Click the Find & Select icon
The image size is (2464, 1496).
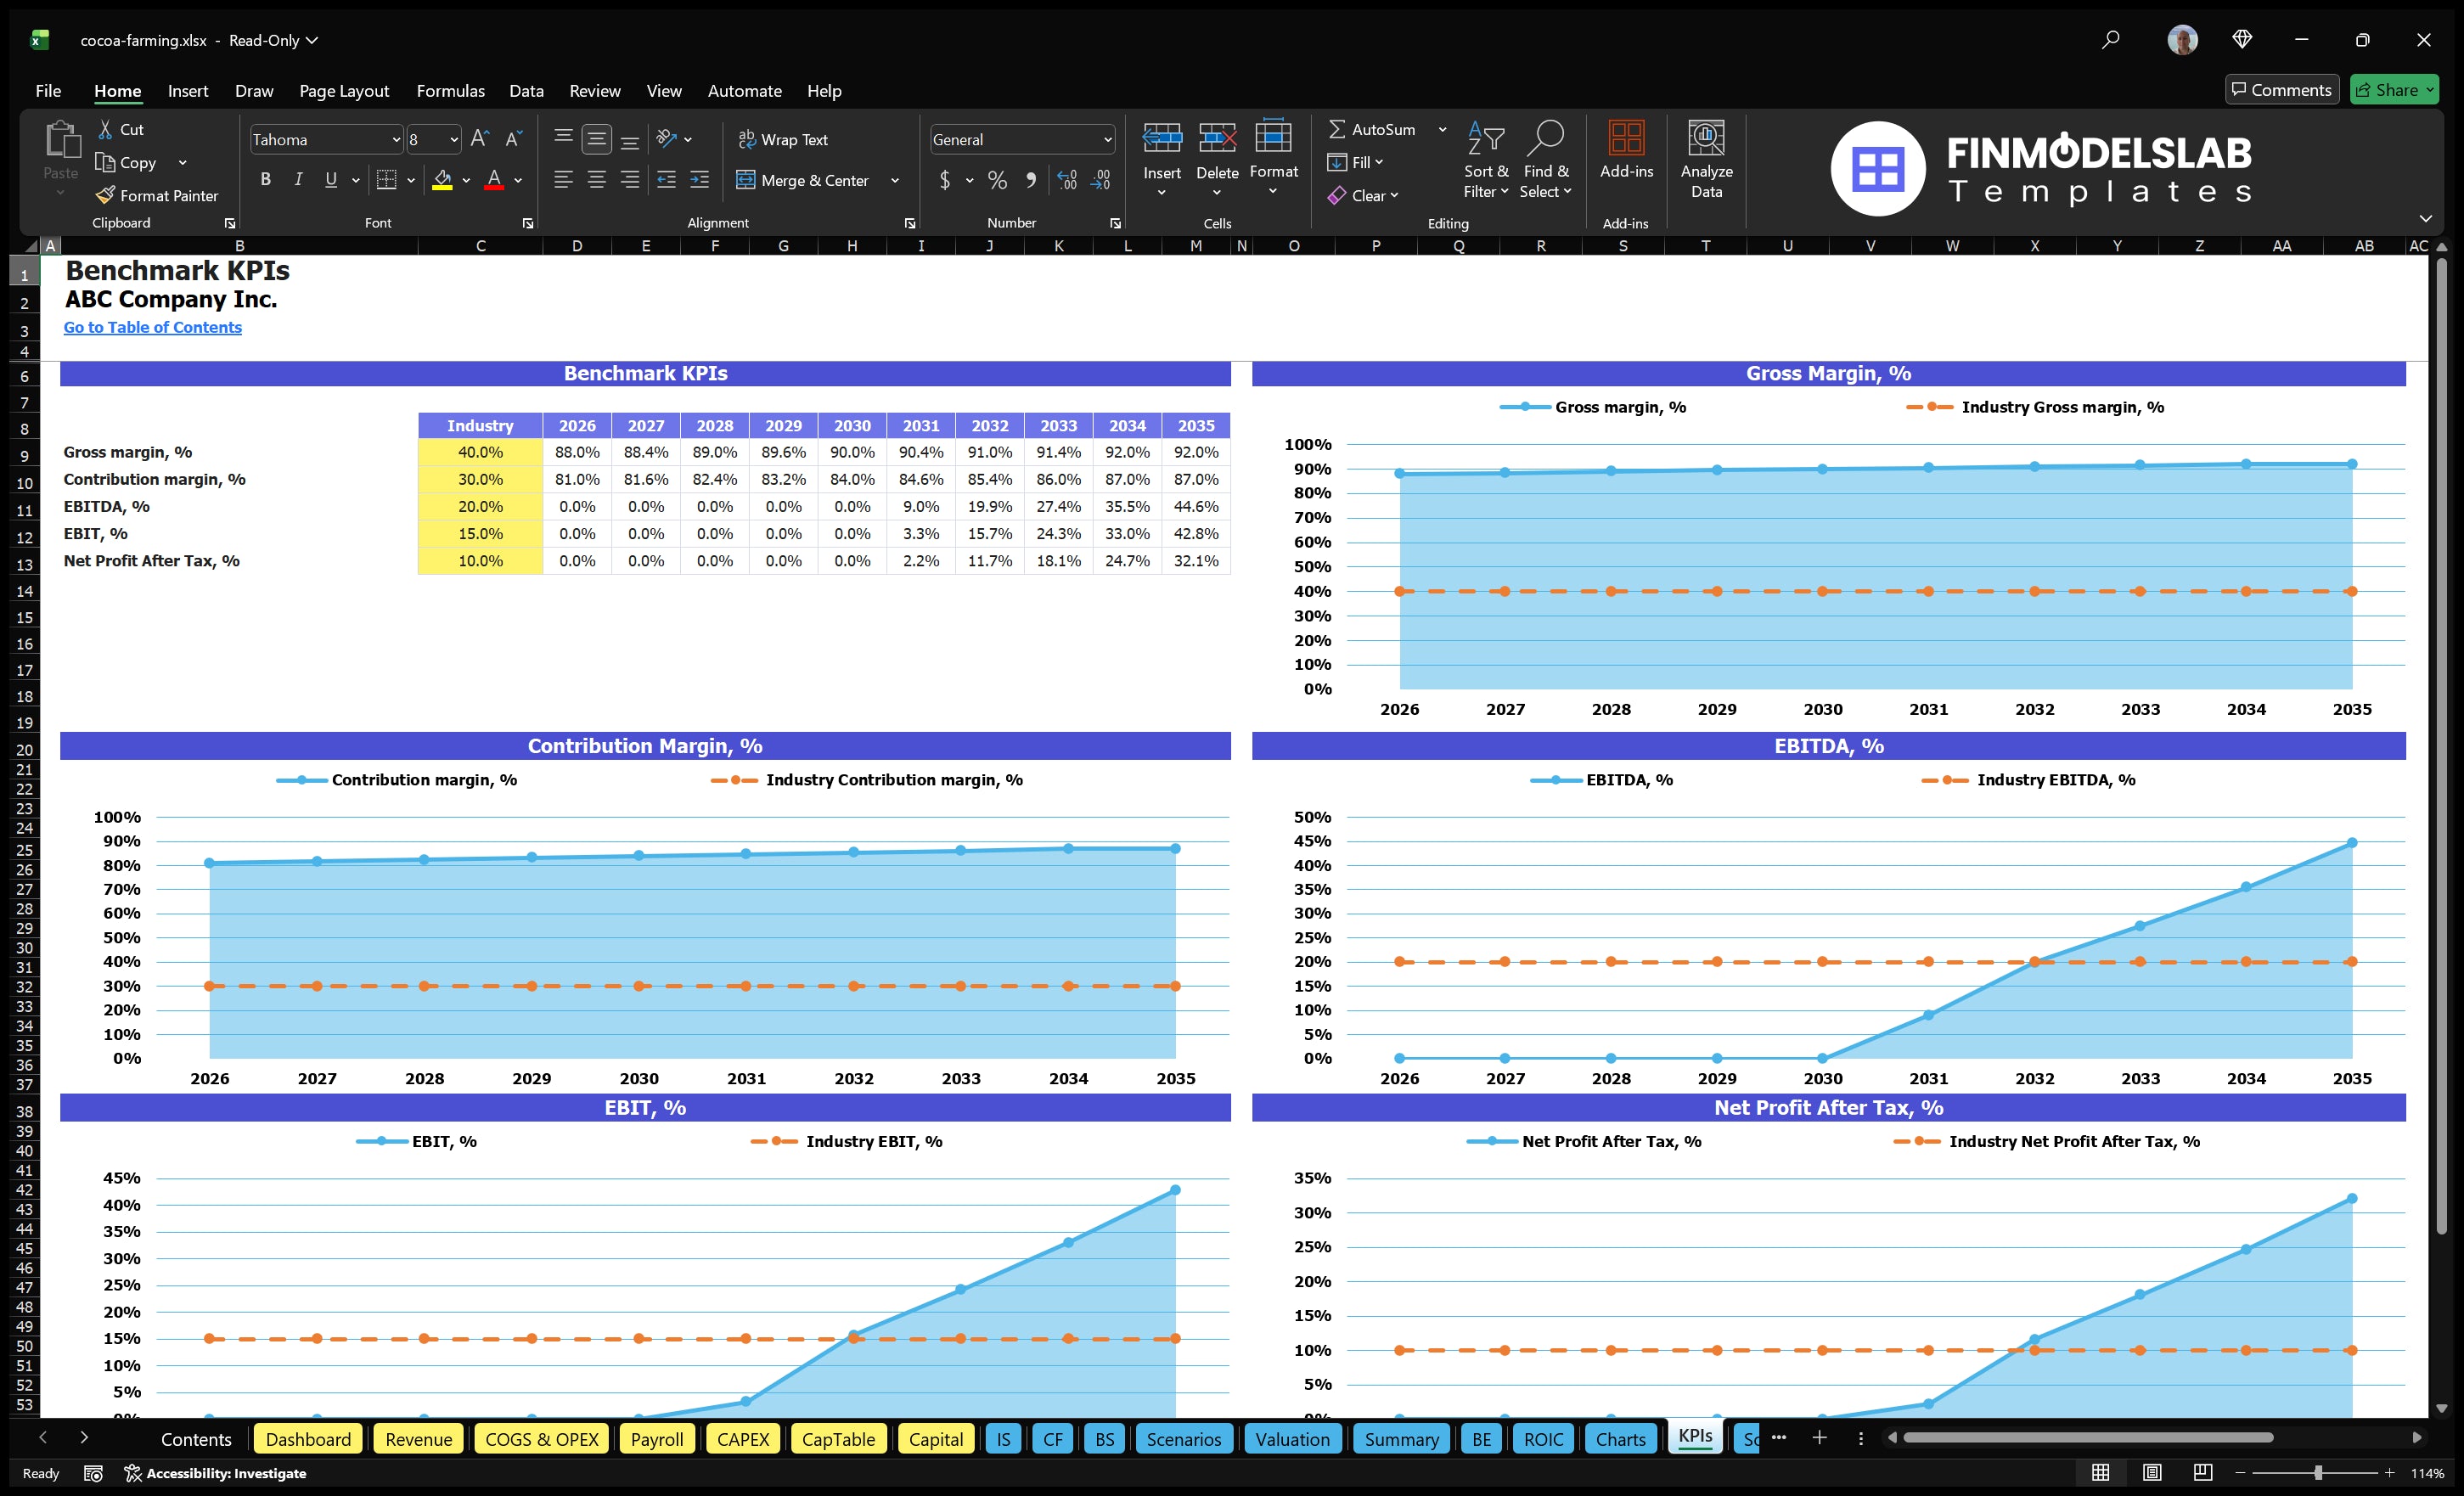1545,160
